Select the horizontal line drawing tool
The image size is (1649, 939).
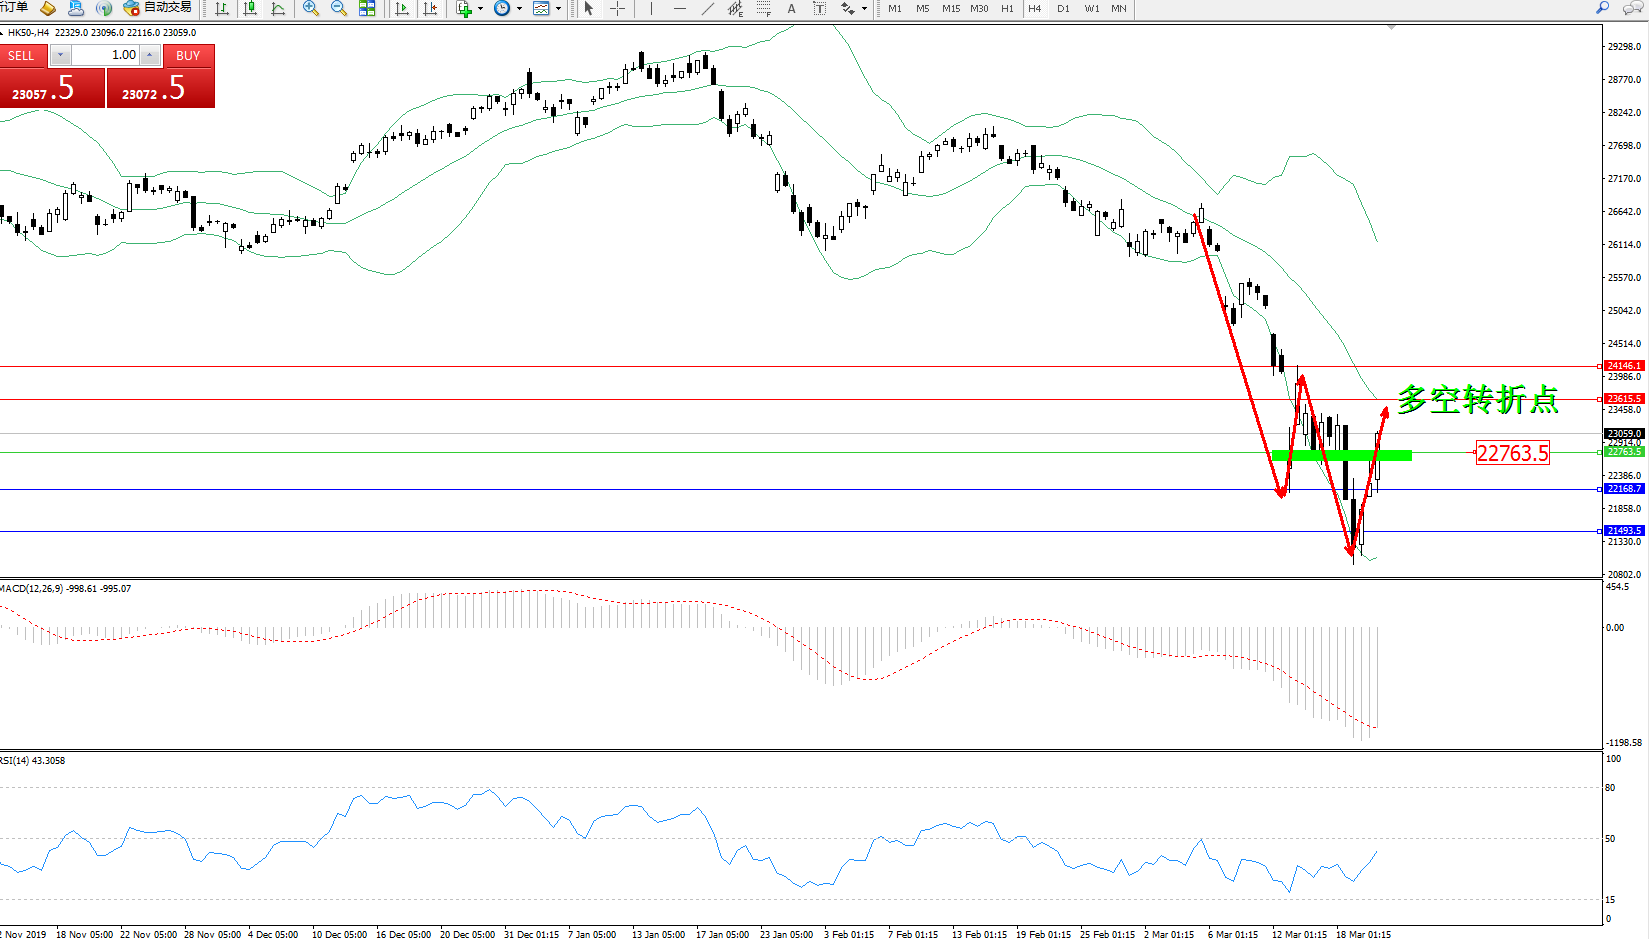(680, 8)
